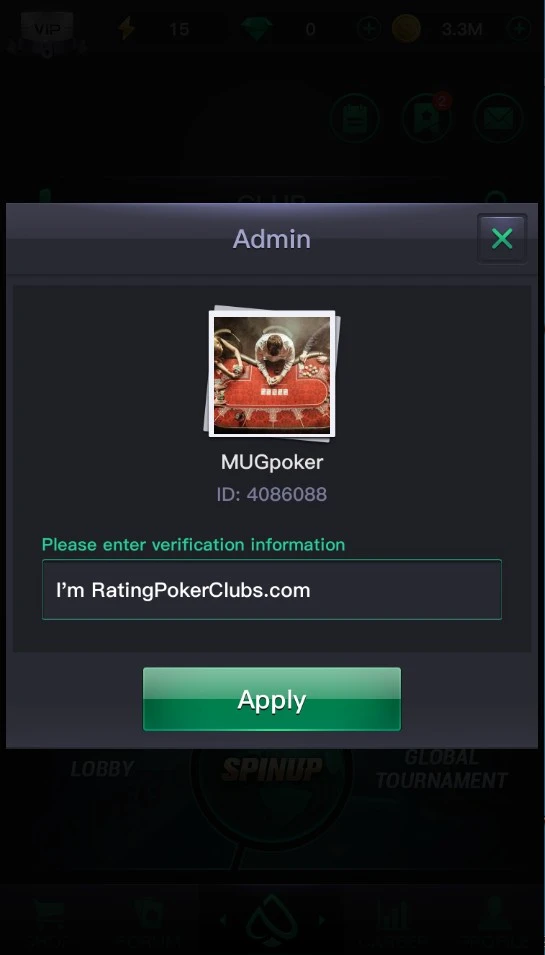Add diamonds with the plus button
The height and width of the screenshot is (955, 545).
pyautogui.click(x=368, y=29)
